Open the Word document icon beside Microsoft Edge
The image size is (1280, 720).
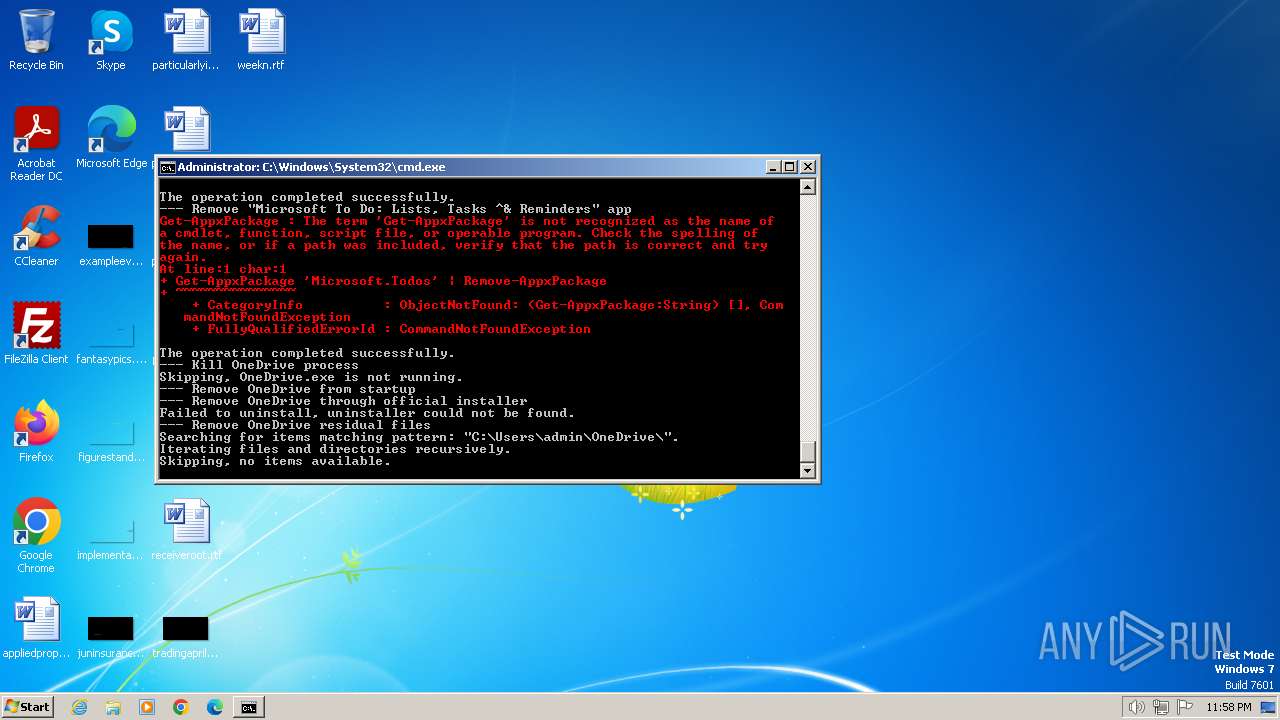coord(186,130)
